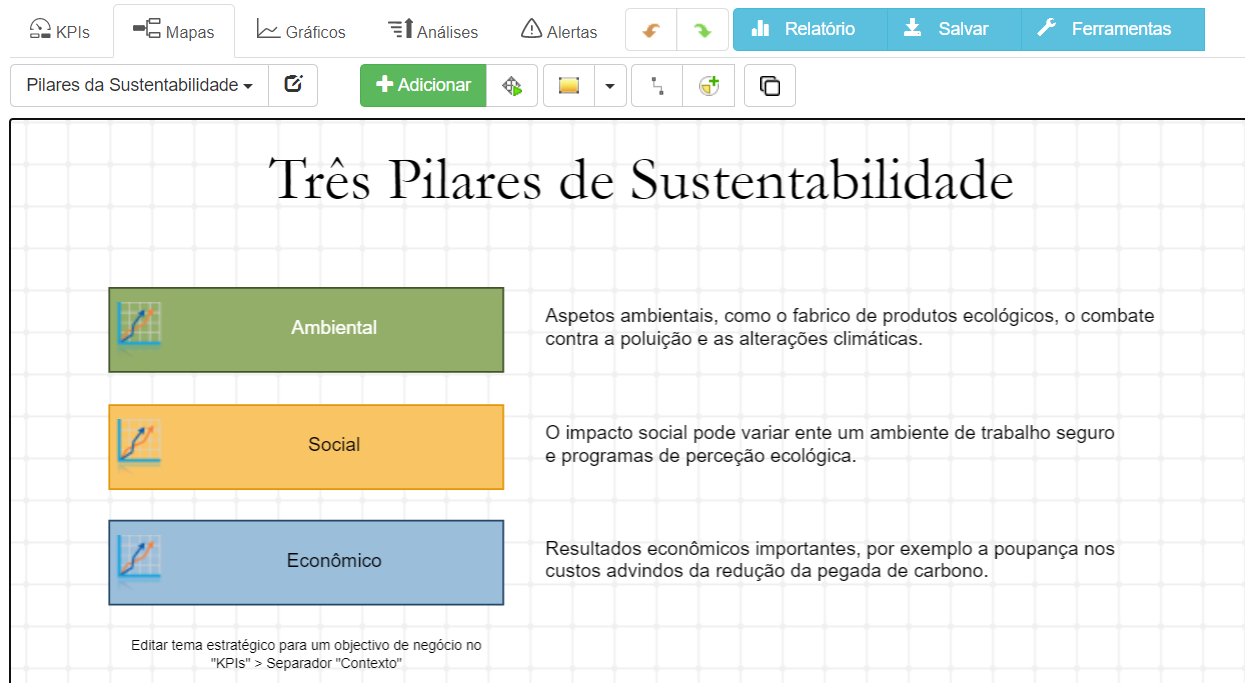
Task: Rename map using the edit pencil icon
Action: click(292, 85)
